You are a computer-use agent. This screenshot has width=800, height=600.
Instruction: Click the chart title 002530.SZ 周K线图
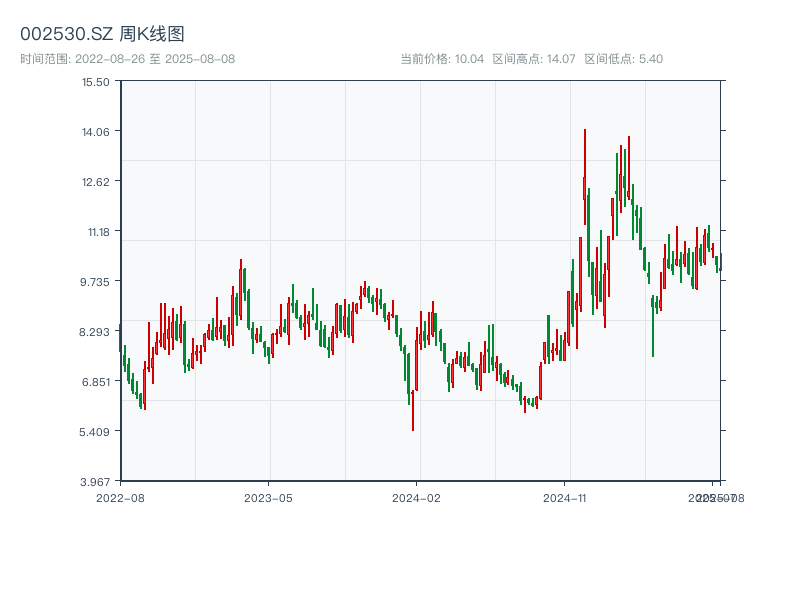tap(102, 34)
